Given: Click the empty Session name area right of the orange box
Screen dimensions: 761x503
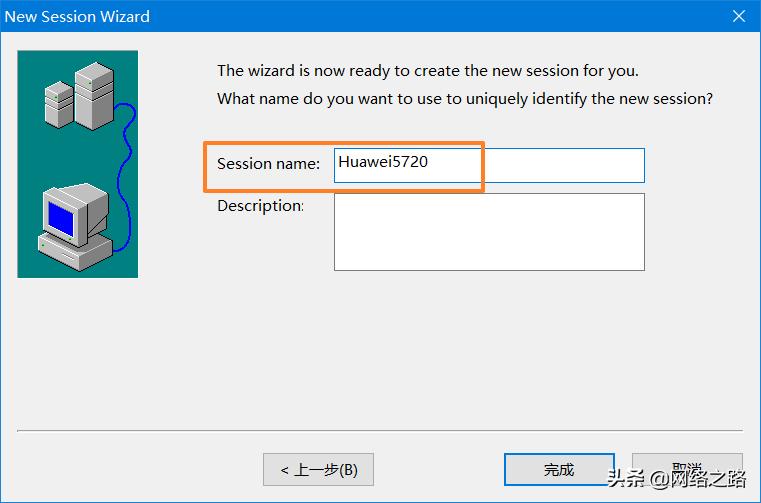Looking at the screenshot, I should [x=565, y=165].
